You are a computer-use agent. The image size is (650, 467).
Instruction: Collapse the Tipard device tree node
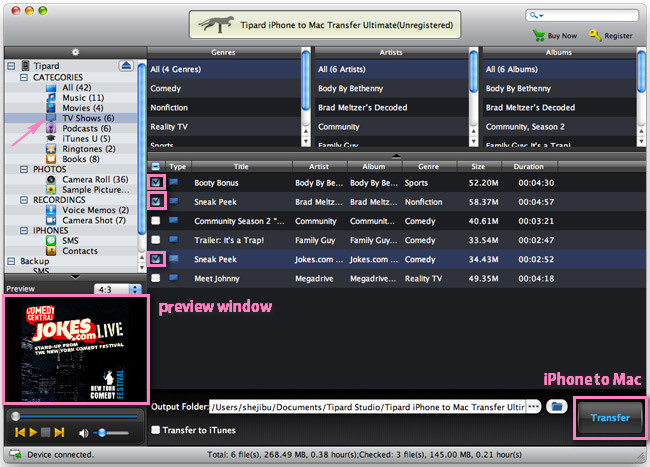(x=11, y=66)
